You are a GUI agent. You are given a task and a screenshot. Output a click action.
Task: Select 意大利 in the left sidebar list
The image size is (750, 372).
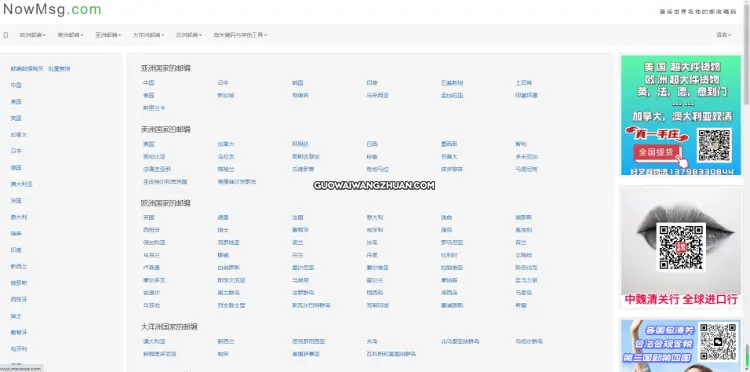pos(19,217)
